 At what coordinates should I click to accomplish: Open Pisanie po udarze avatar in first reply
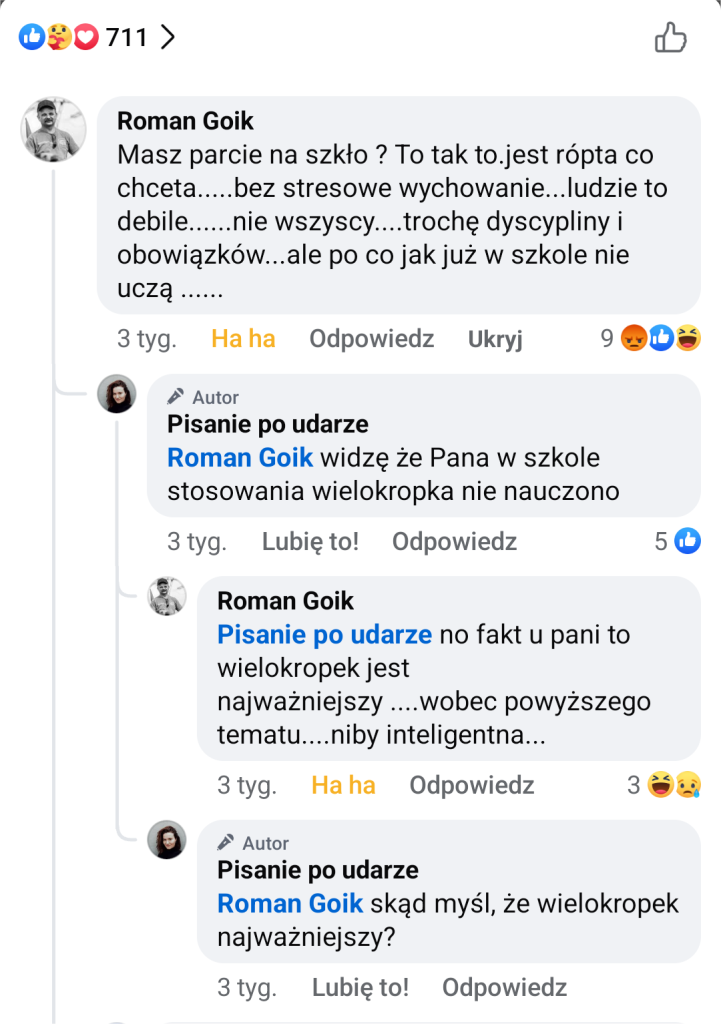pos(117,395)
